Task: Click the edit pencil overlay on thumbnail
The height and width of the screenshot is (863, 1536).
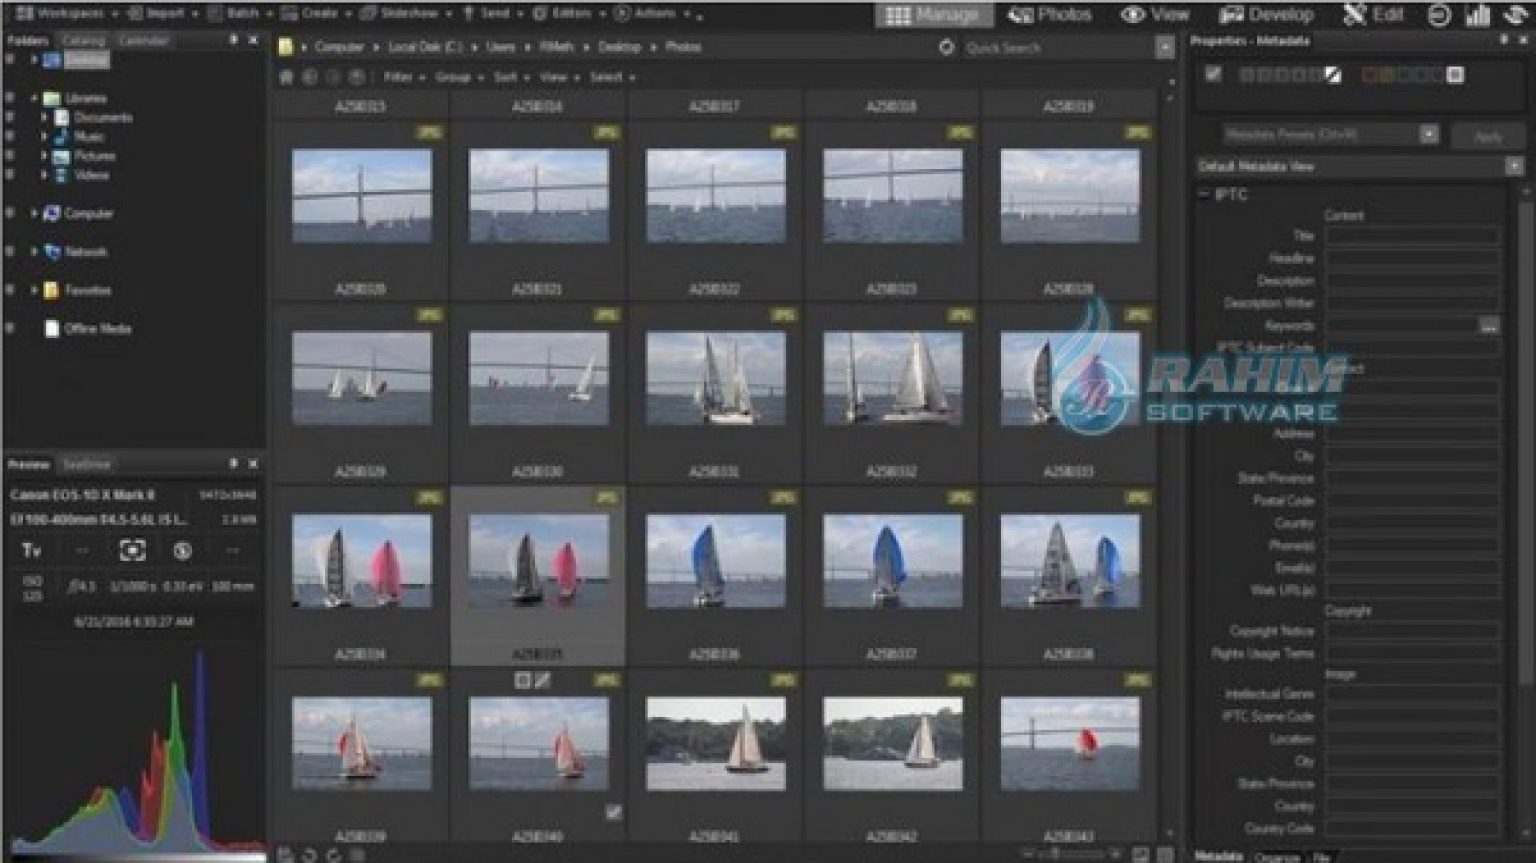Action: (x=542, y=681)
